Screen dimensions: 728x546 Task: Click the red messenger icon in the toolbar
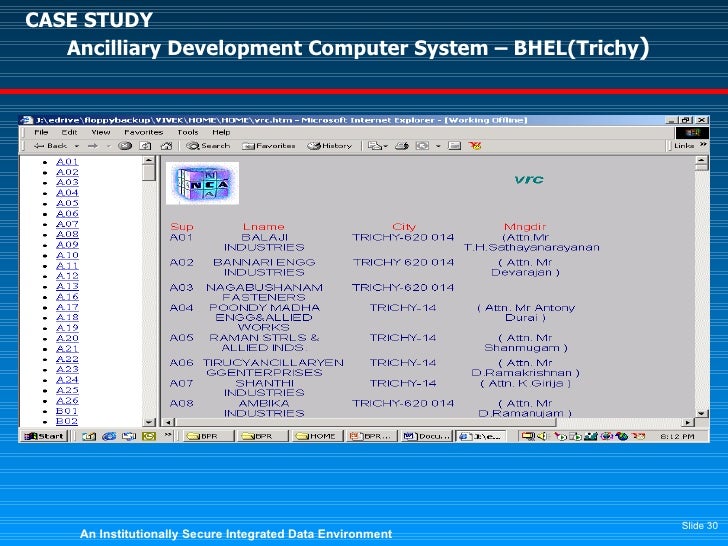coord(475,146)
